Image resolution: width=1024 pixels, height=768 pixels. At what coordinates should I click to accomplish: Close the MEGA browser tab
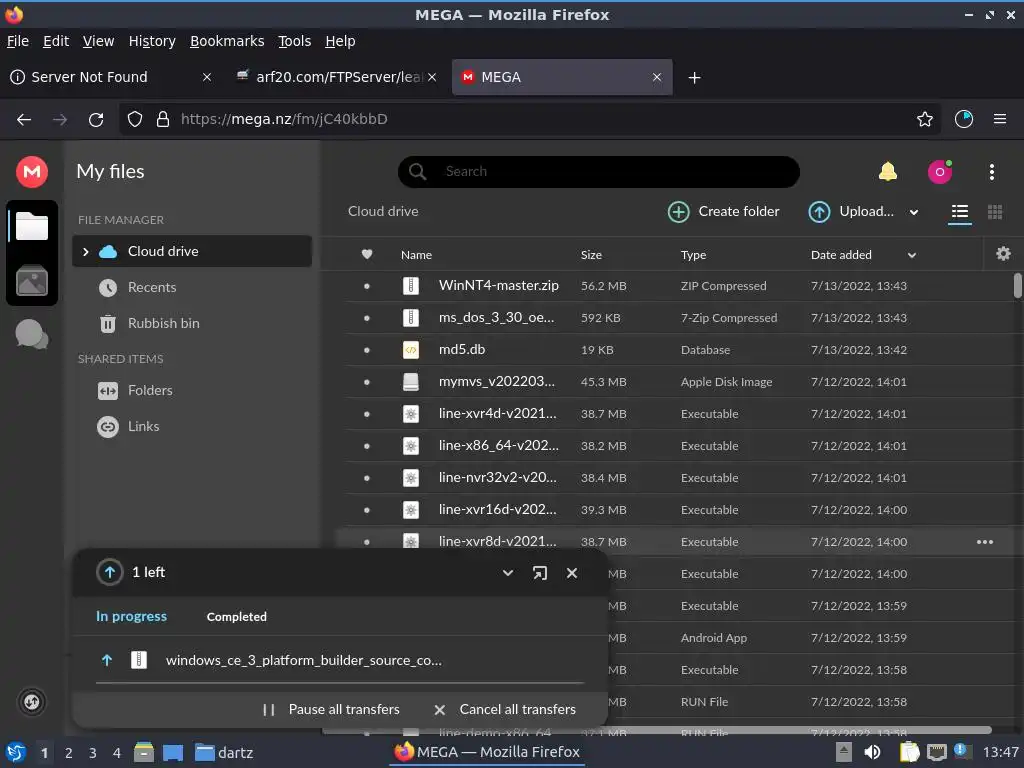[656, 77]
